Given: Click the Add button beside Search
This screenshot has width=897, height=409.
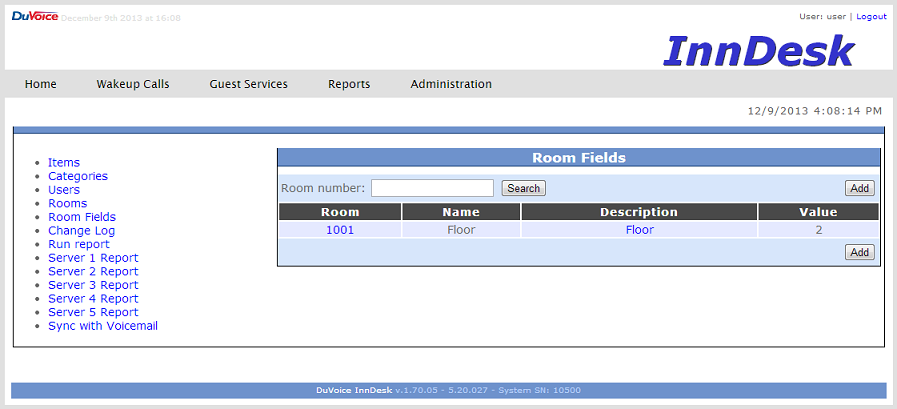Looking at the screenshot, I should (859, 188).
